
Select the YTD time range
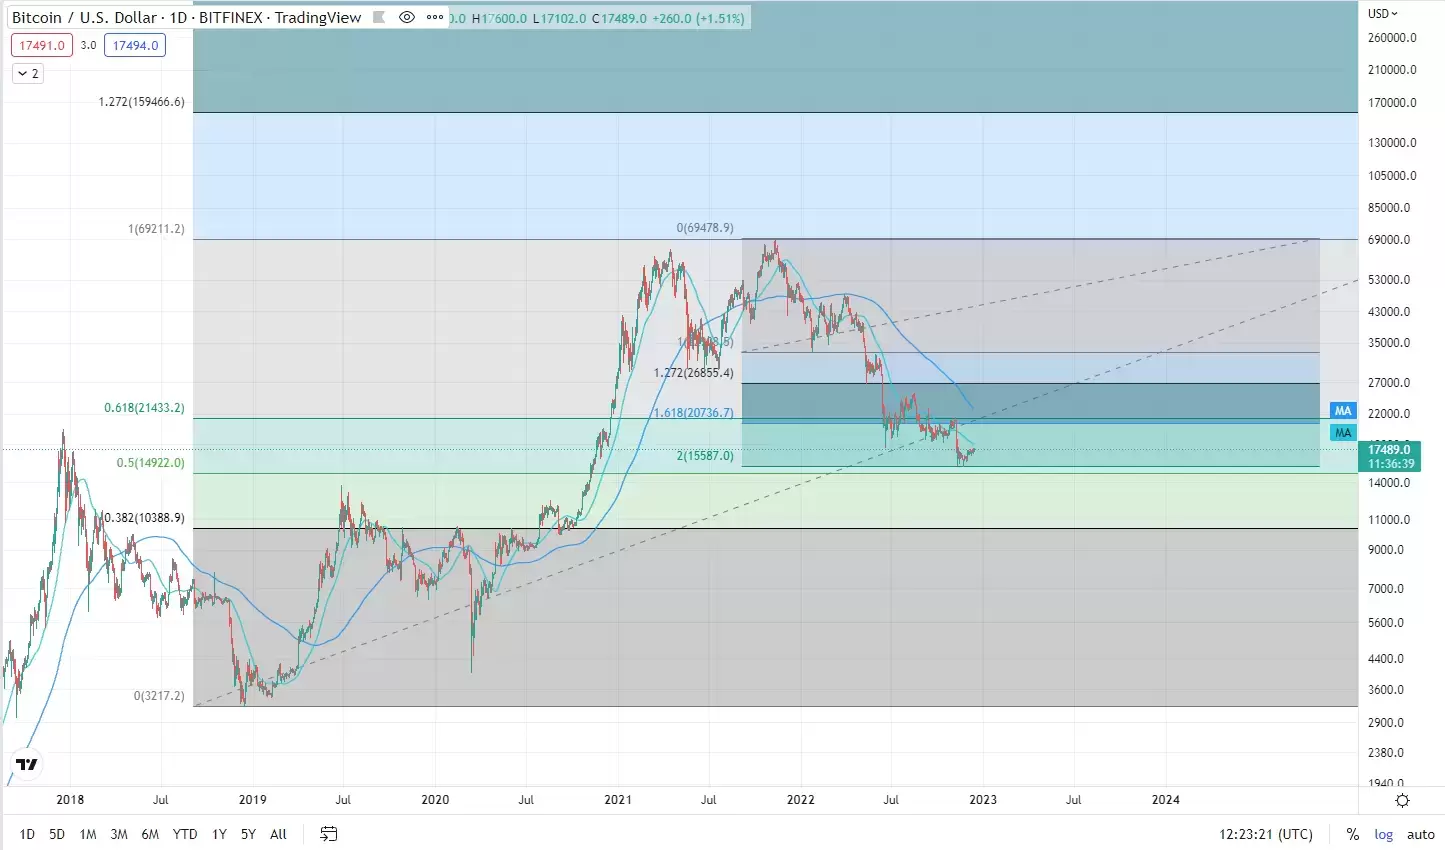coord(185,834)
